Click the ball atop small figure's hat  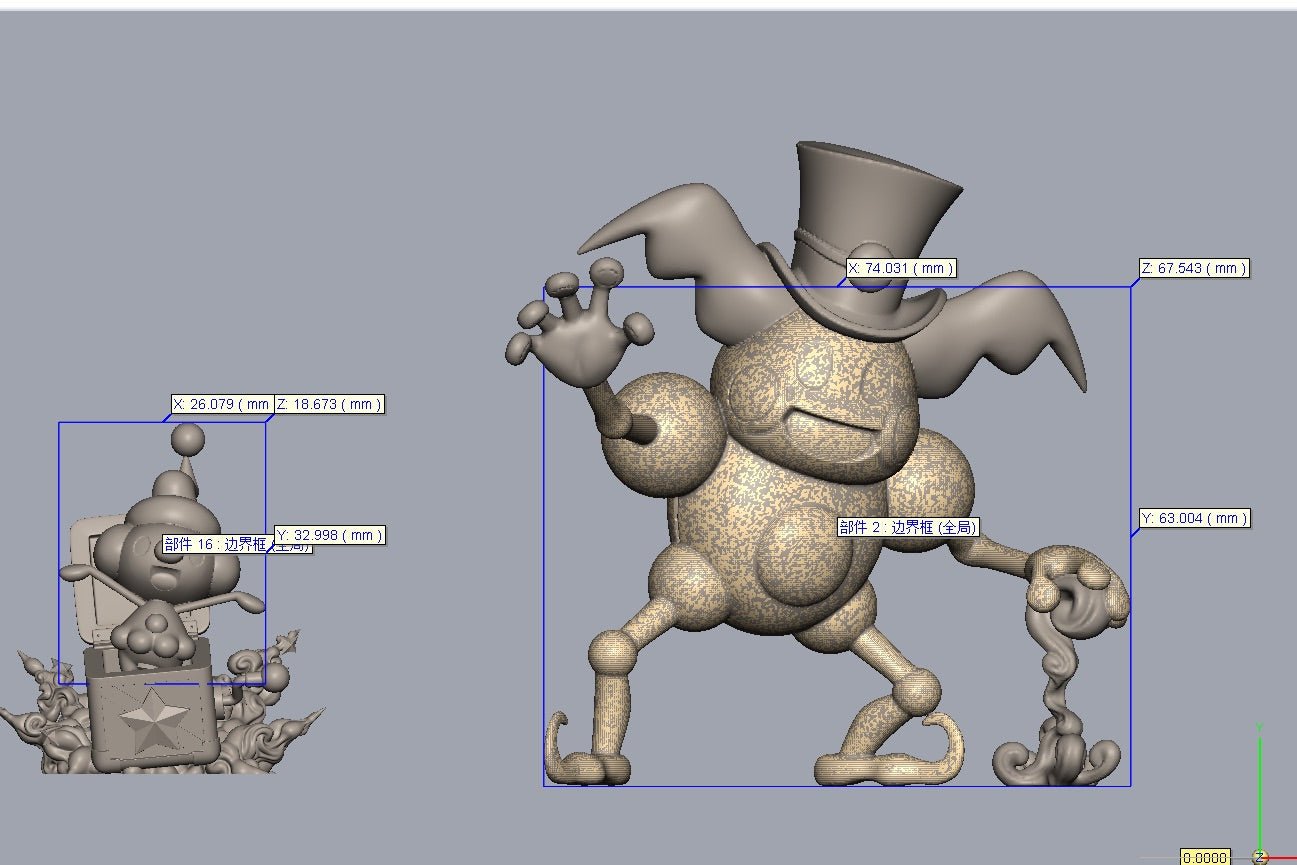(187, 438)
